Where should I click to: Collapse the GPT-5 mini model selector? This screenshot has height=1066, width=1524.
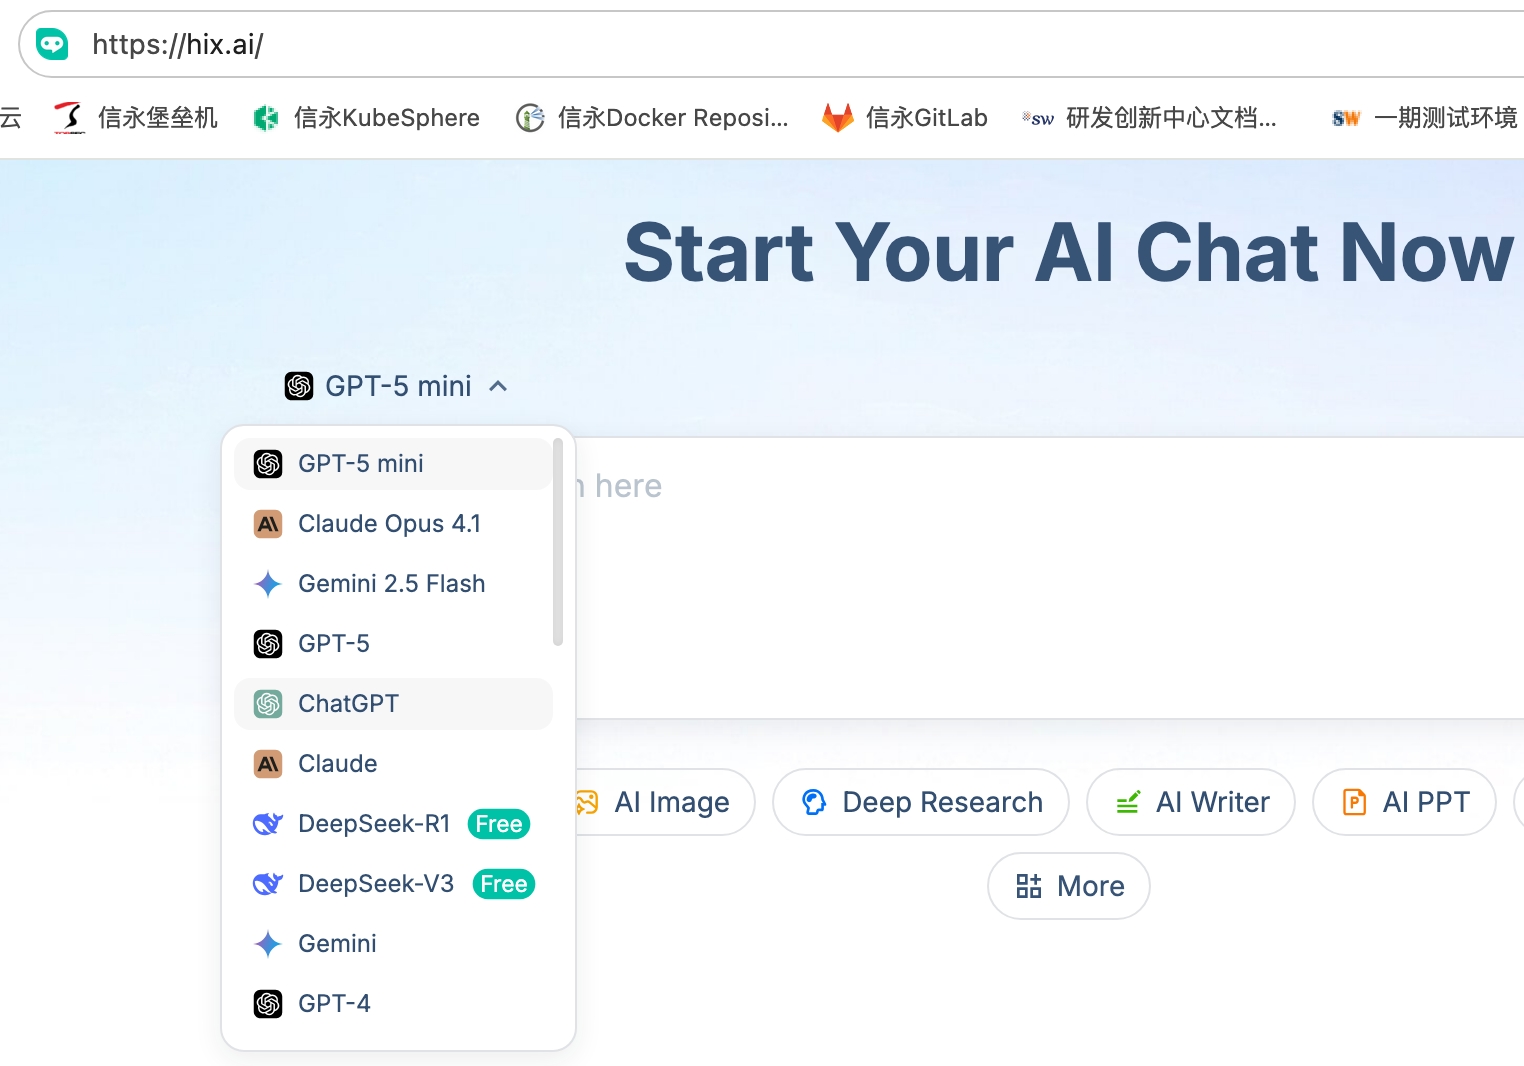pyautogui.click(x=397, y=386)
